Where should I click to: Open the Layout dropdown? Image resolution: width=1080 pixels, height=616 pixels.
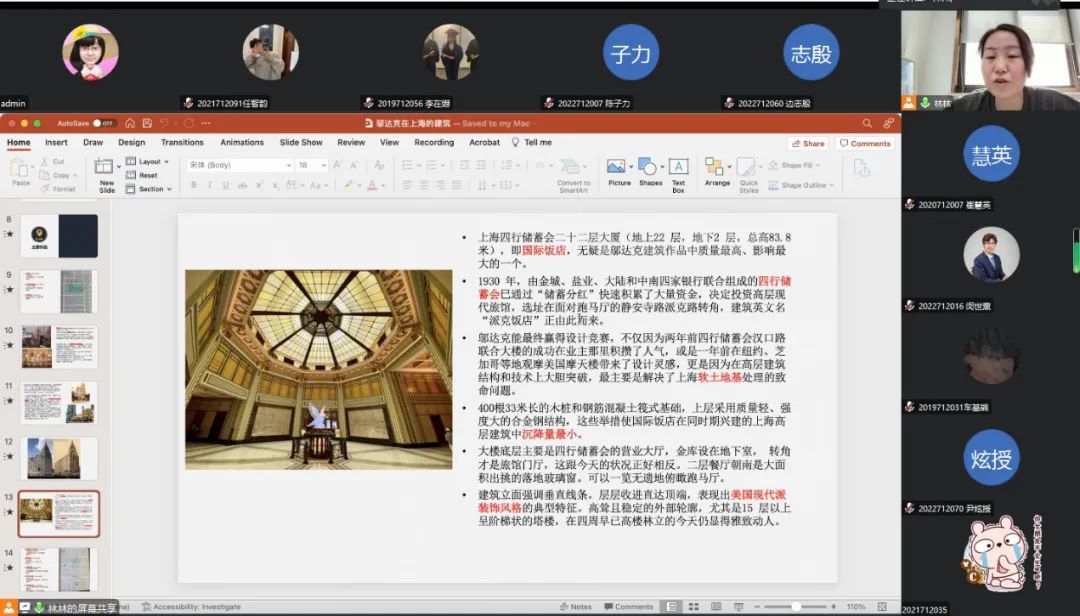coord(150,162)
